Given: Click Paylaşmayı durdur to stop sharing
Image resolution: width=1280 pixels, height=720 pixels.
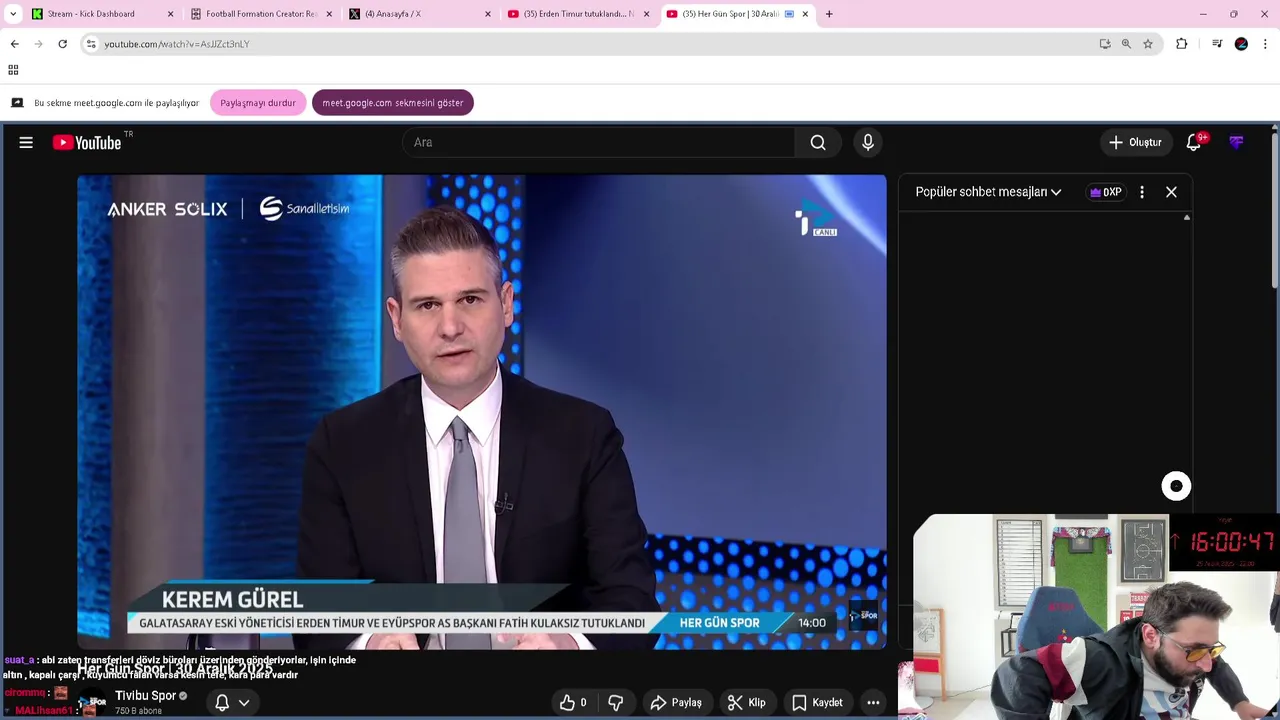Looking at the screenshot, I should pyautogui.click(x=258, y=103).
